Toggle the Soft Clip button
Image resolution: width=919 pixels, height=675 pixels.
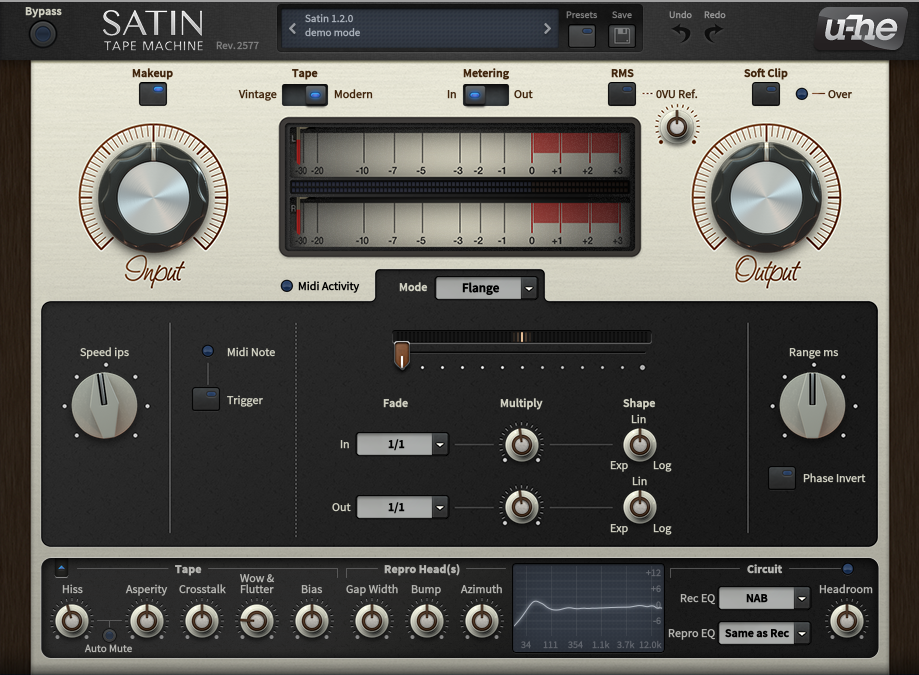(x=766, y=94)
